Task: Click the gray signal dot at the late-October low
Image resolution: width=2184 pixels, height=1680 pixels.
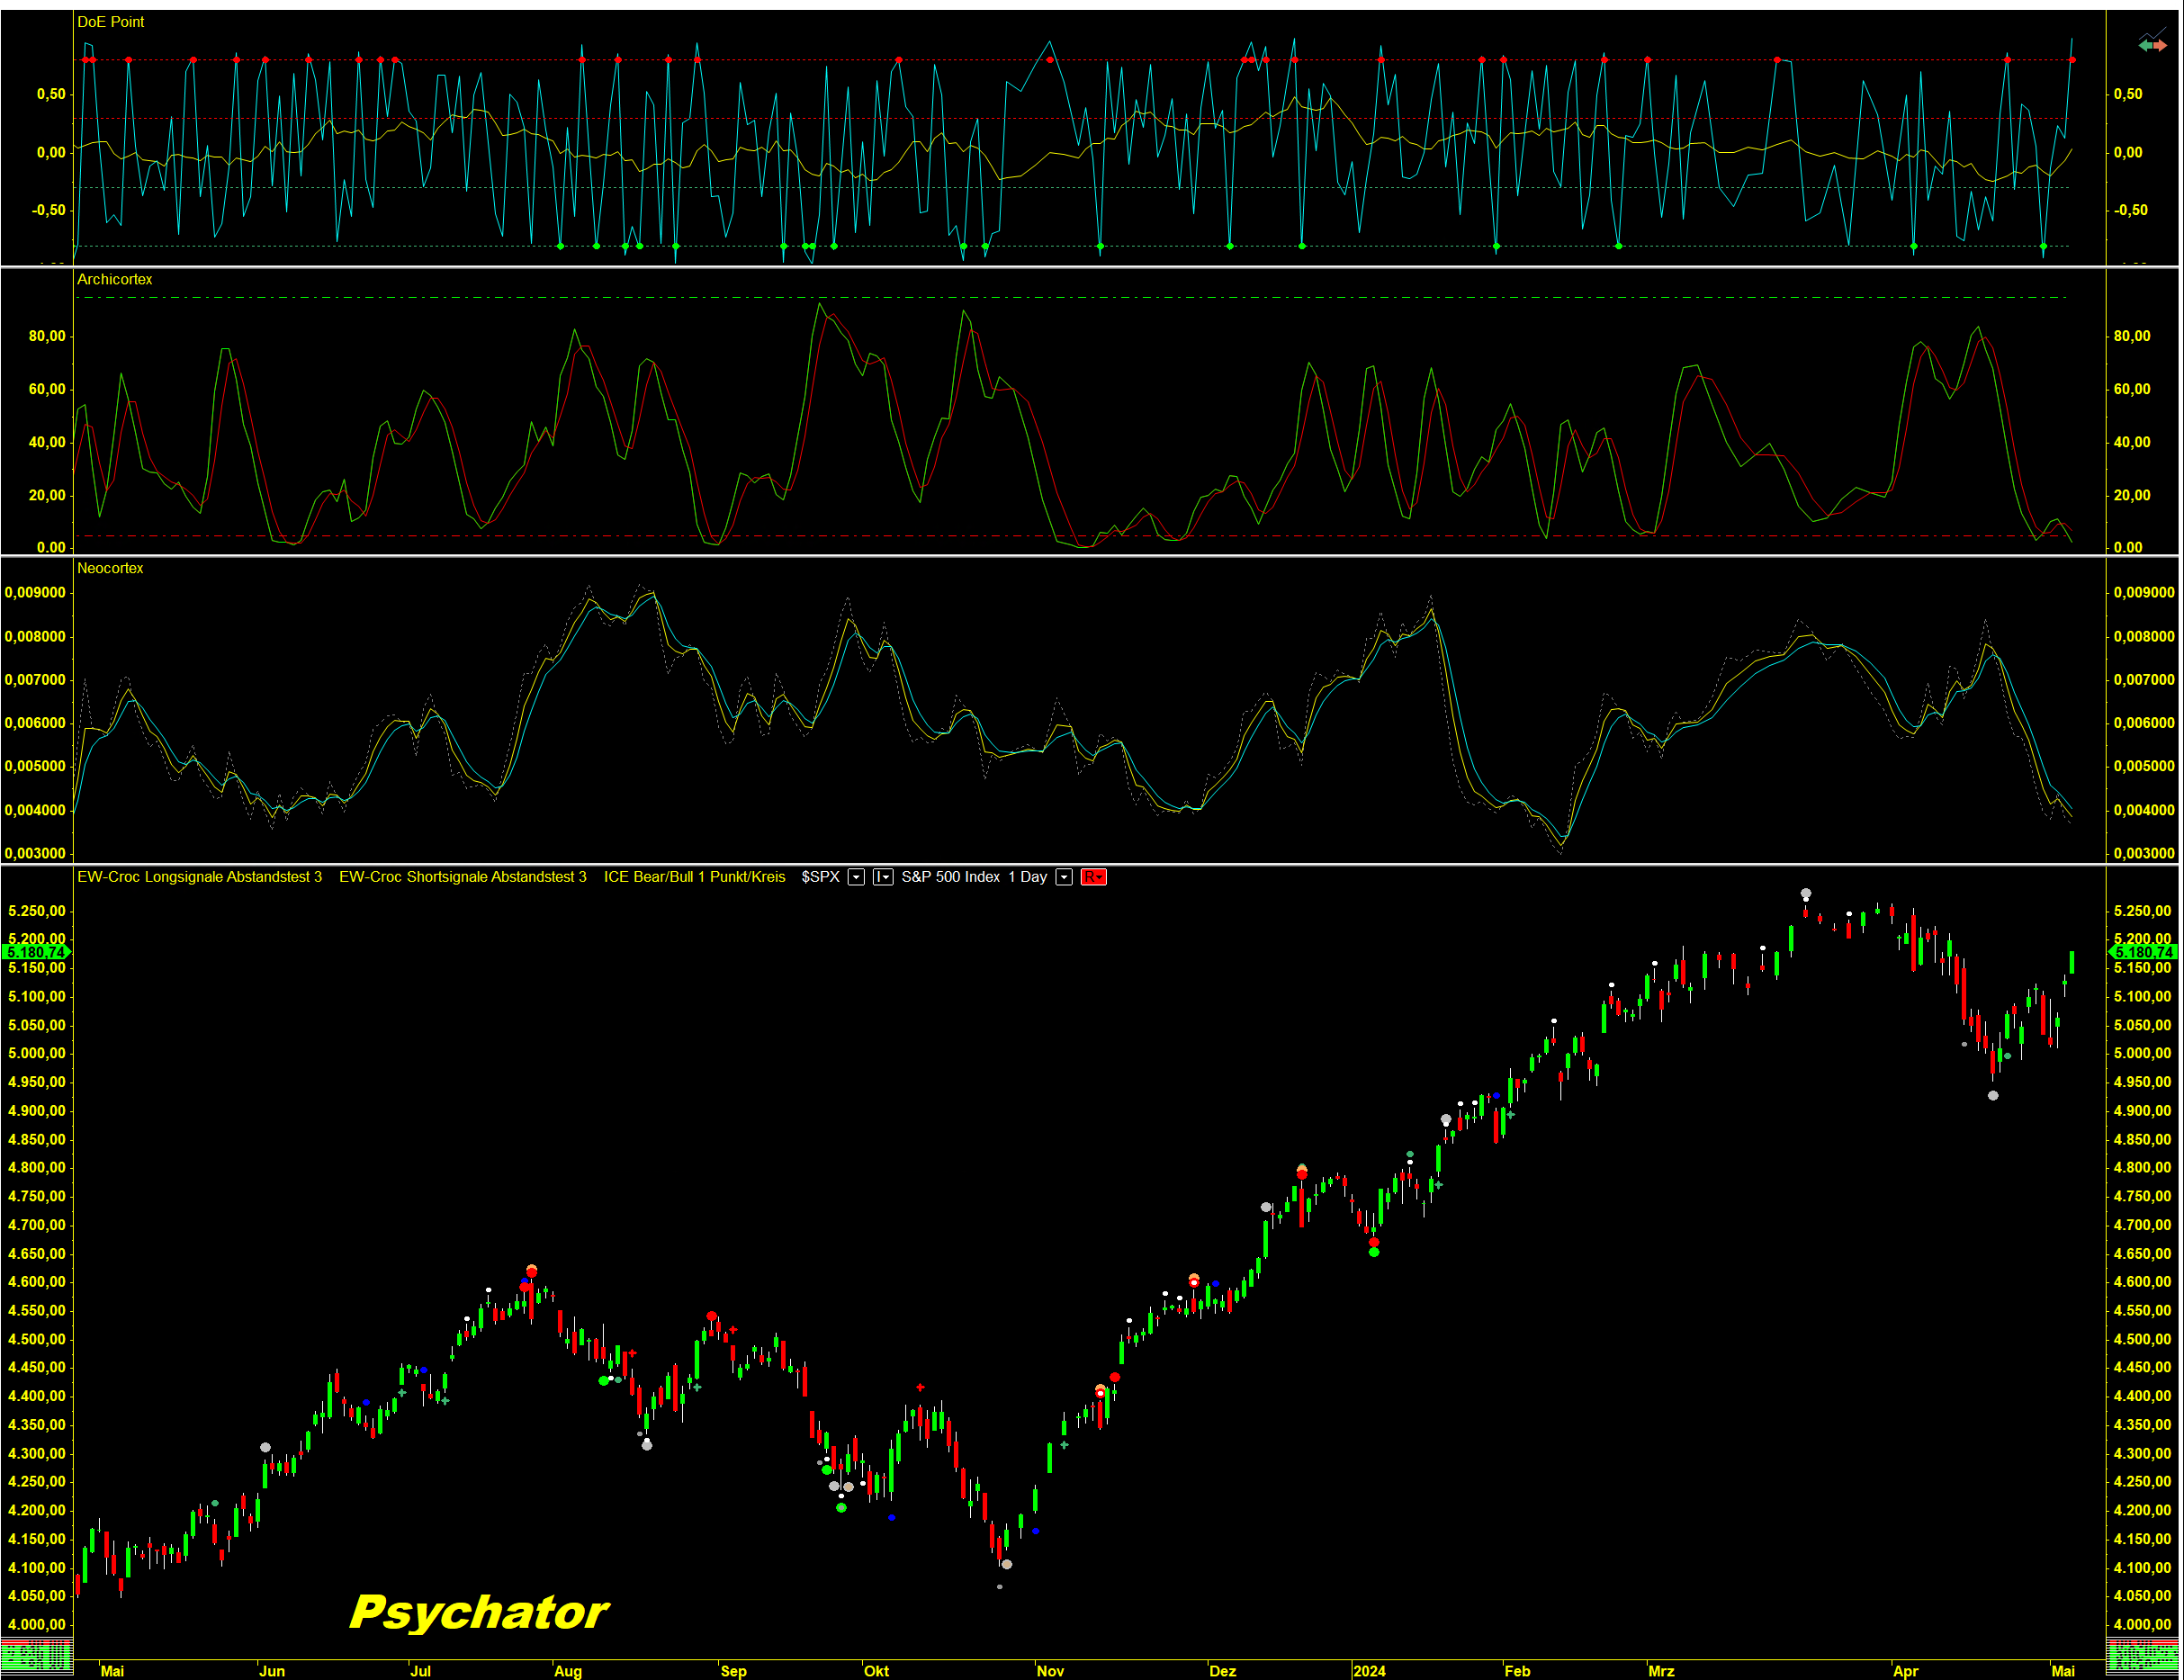Action: tap(1007, 1564)
